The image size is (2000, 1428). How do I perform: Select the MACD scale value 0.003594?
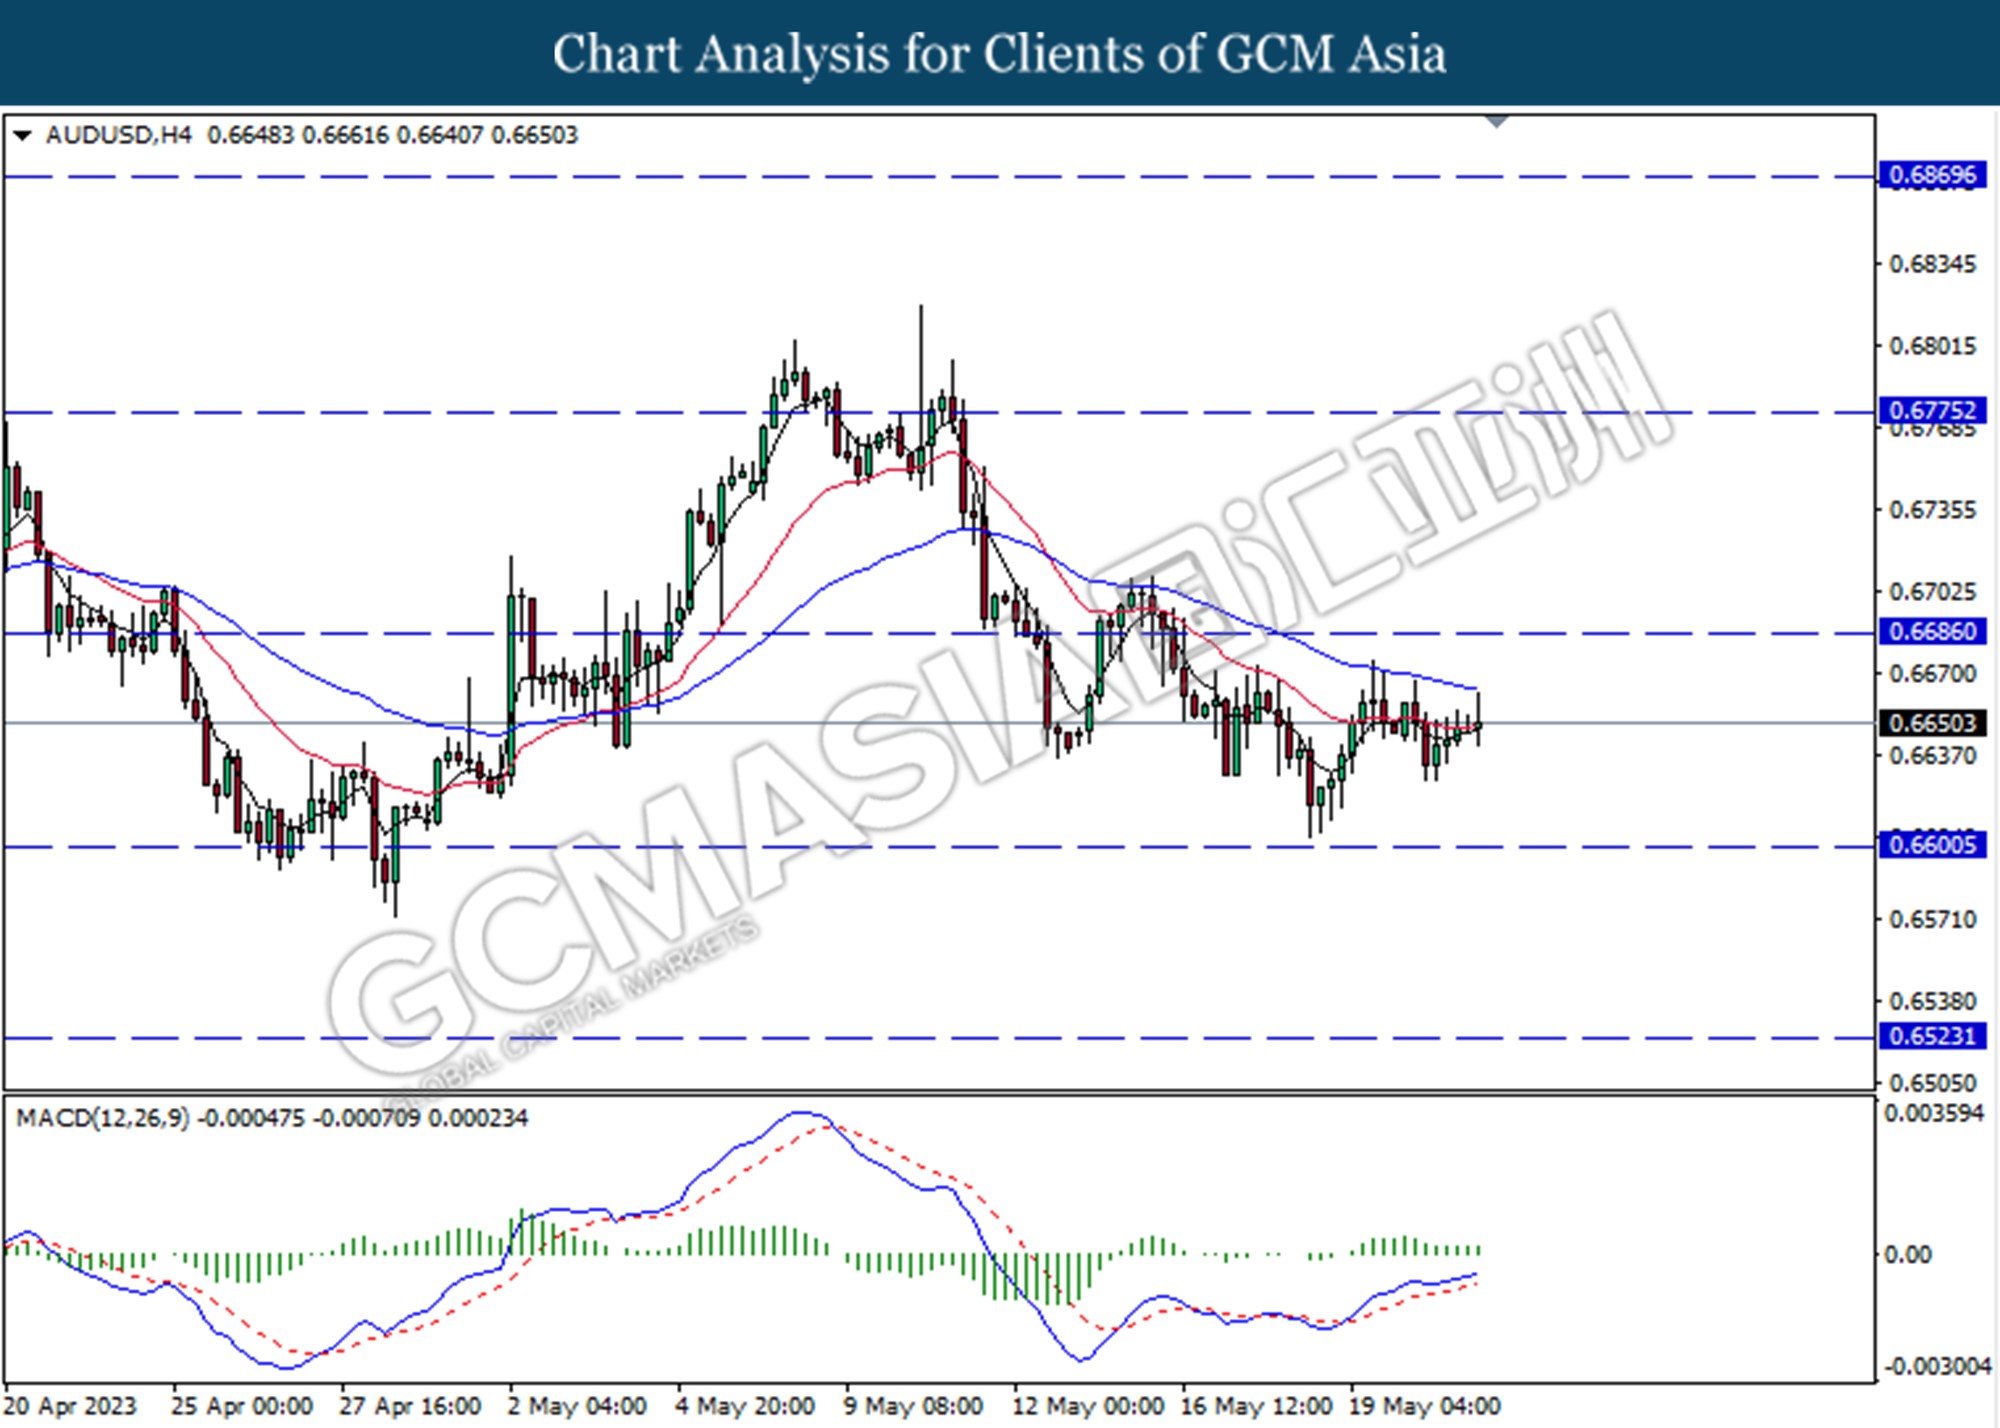click(x=1934, y=1114)
